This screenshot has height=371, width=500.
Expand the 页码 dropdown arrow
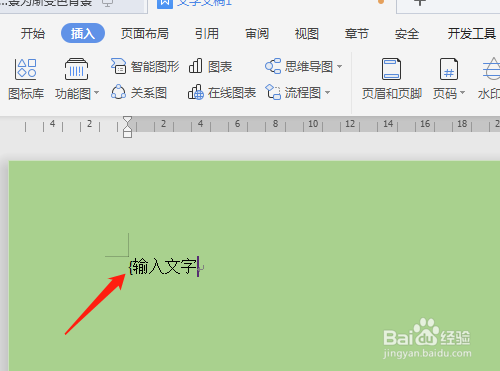462,93
